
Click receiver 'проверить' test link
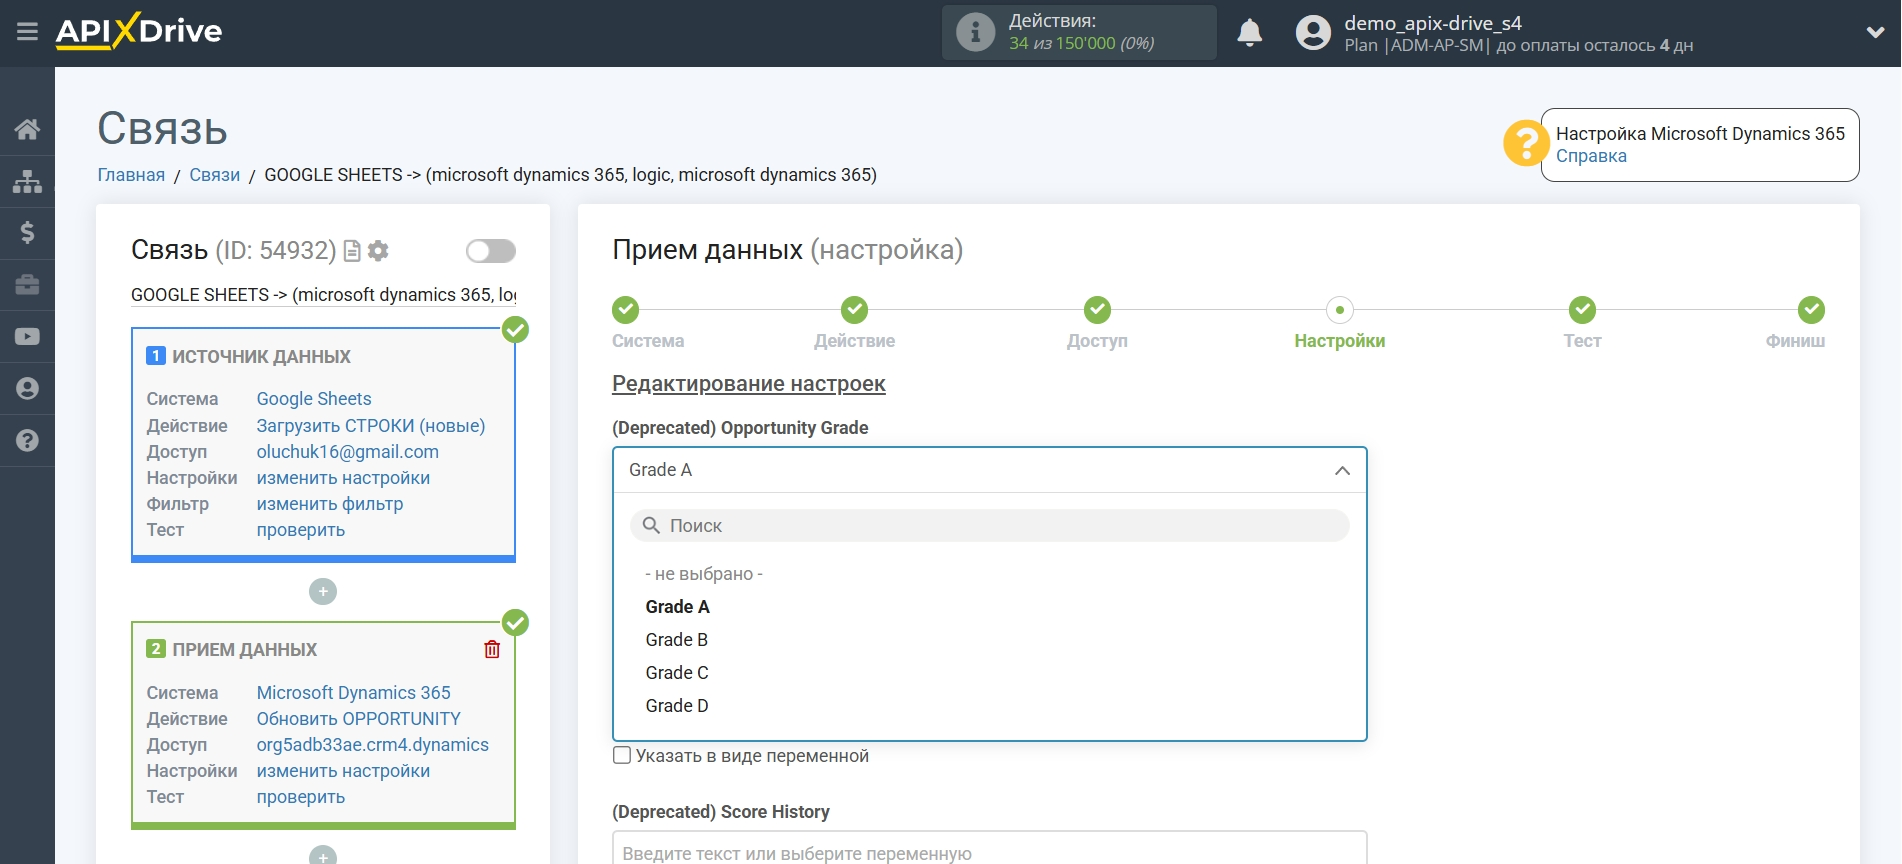(301, 797)
